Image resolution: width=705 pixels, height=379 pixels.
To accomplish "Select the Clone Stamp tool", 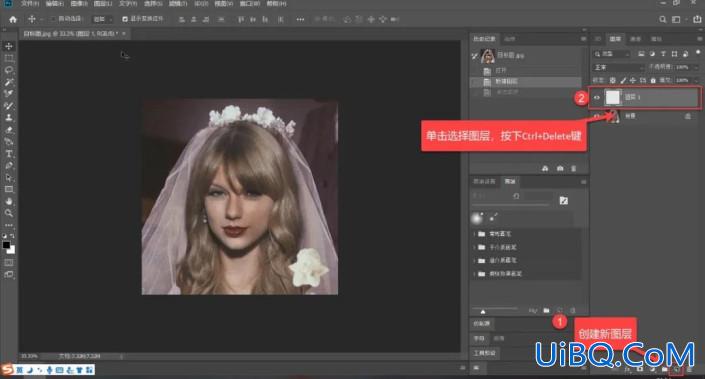I will pos(9,118).
